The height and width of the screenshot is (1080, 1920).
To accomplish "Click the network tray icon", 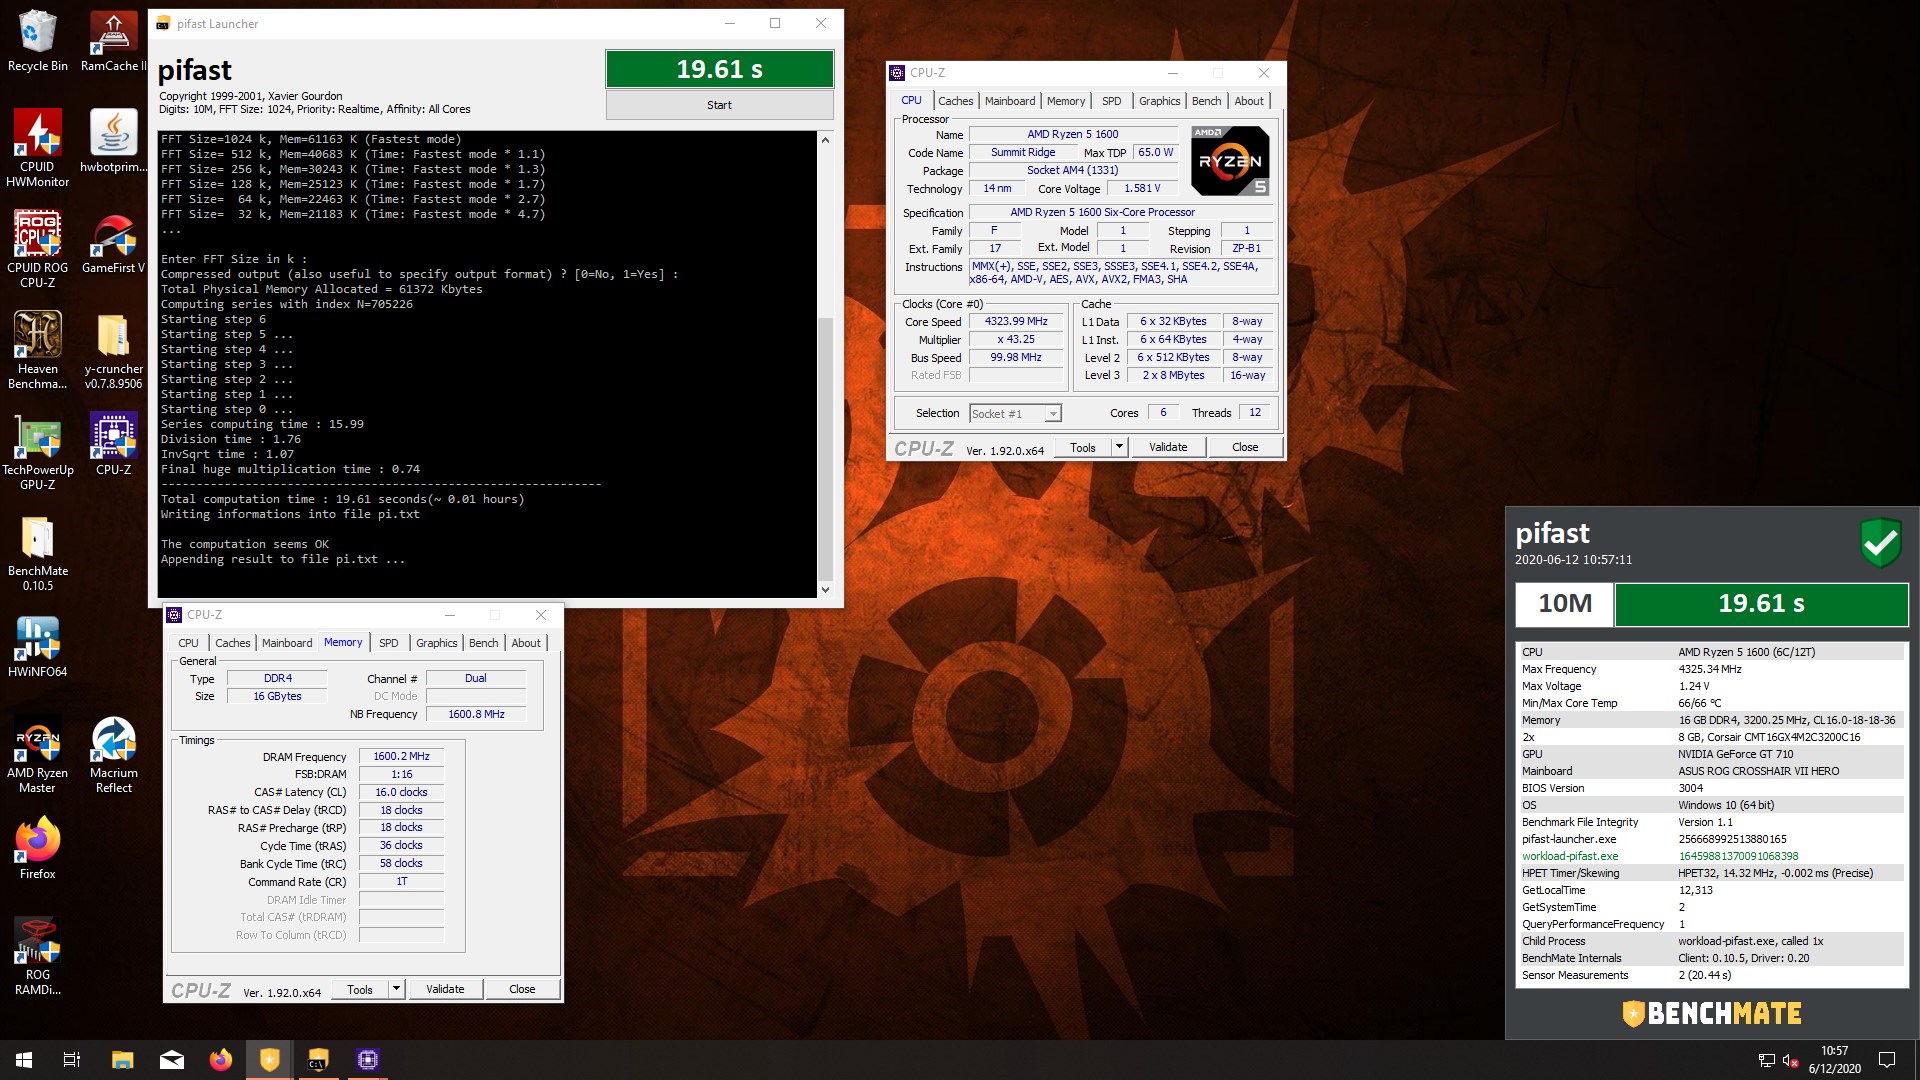I will [x=1766, y=1060].
